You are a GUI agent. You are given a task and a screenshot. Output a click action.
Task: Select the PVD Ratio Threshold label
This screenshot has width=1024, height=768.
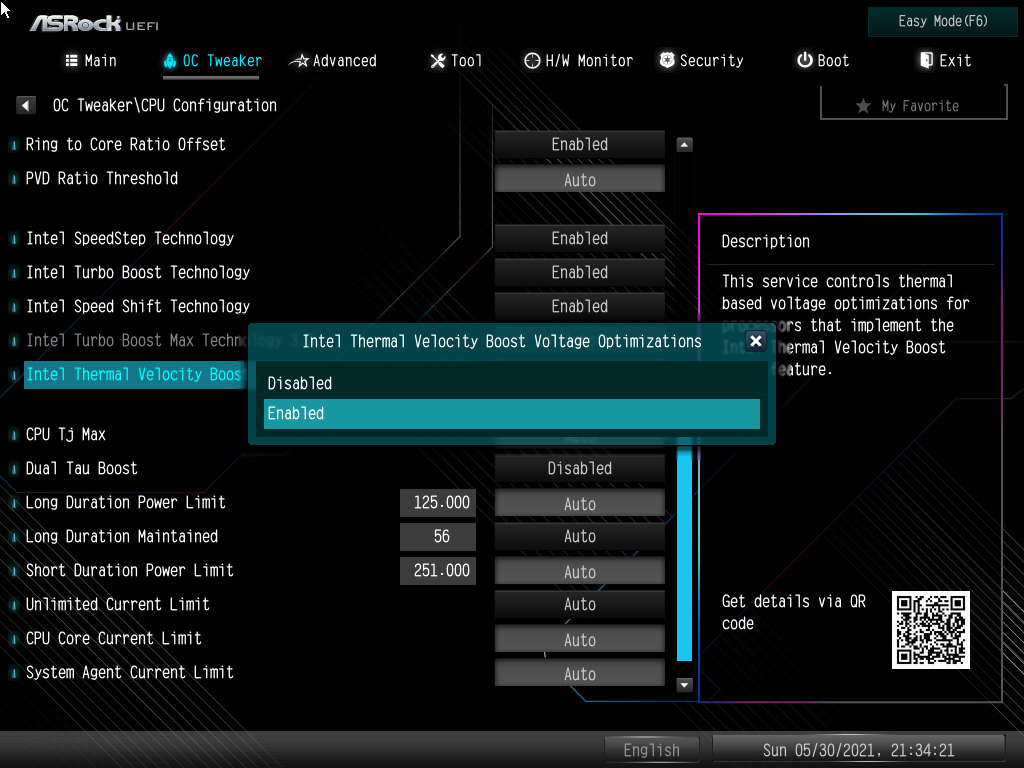[101, 178]
